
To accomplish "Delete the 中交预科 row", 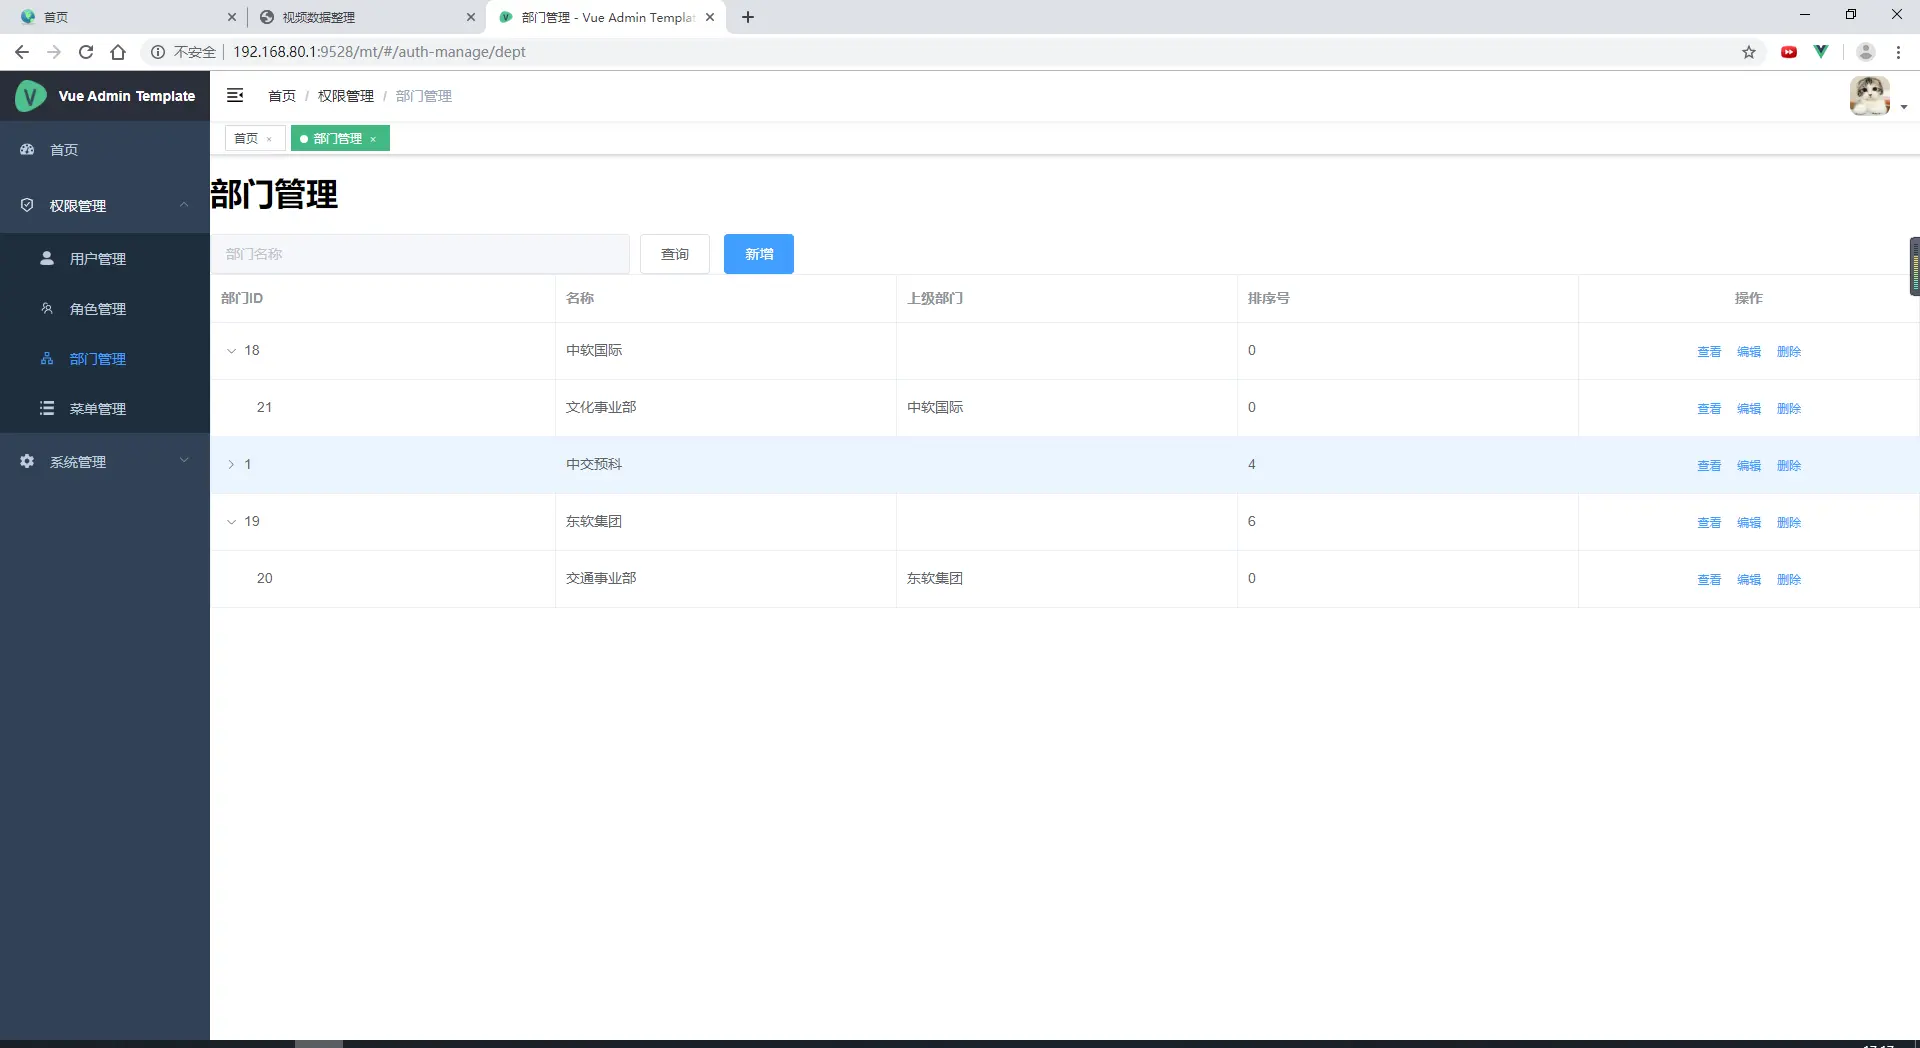I will pyautogui.click(x=1789, y=466).
